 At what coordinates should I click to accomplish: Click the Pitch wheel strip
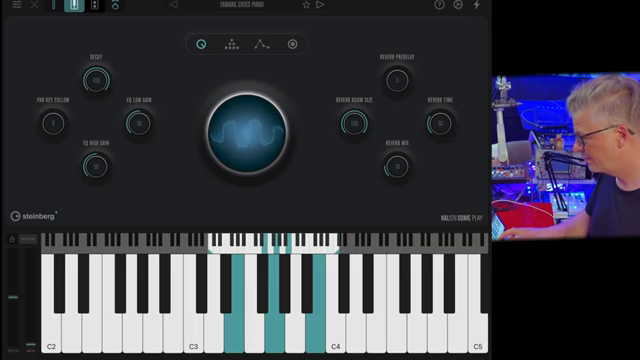[13, 298]
